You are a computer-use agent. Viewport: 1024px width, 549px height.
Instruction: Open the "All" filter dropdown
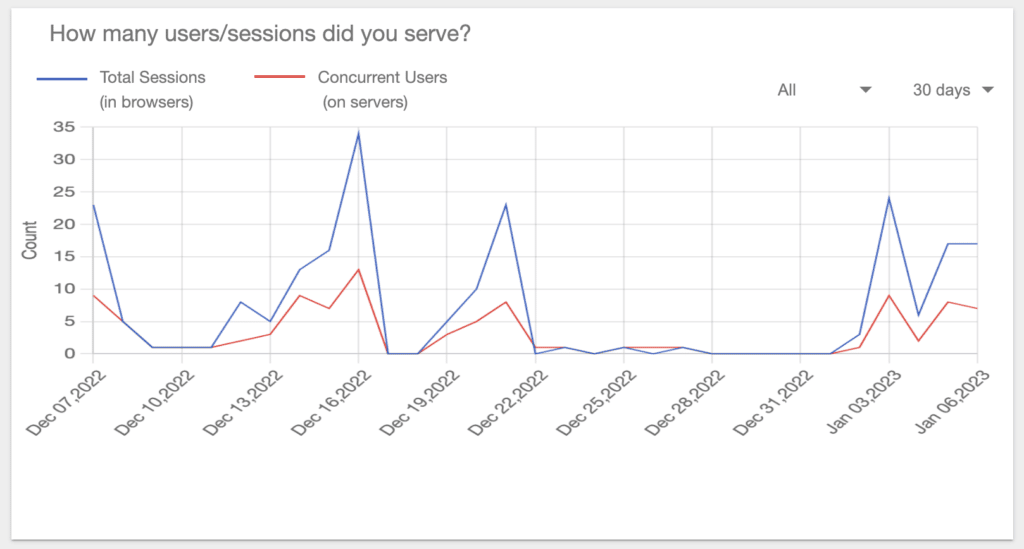coord(823,90)
